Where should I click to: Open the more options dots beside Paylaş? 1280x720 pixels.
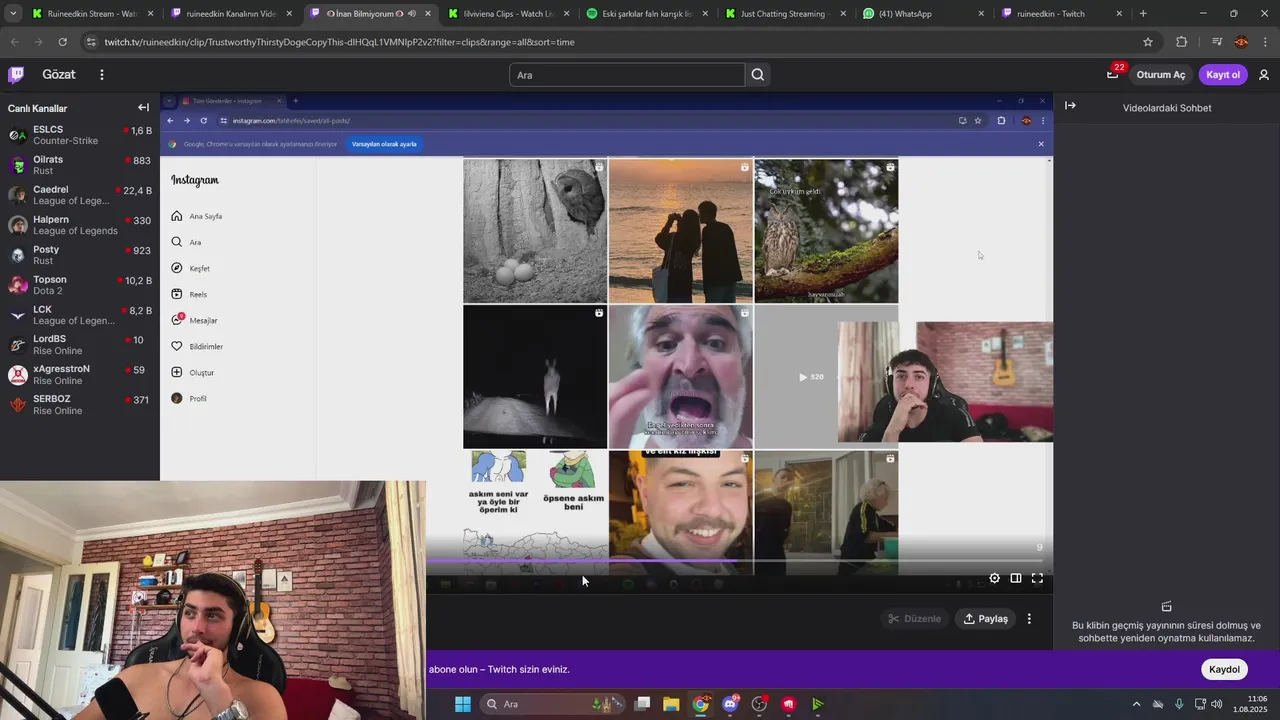coord(1029,619)
